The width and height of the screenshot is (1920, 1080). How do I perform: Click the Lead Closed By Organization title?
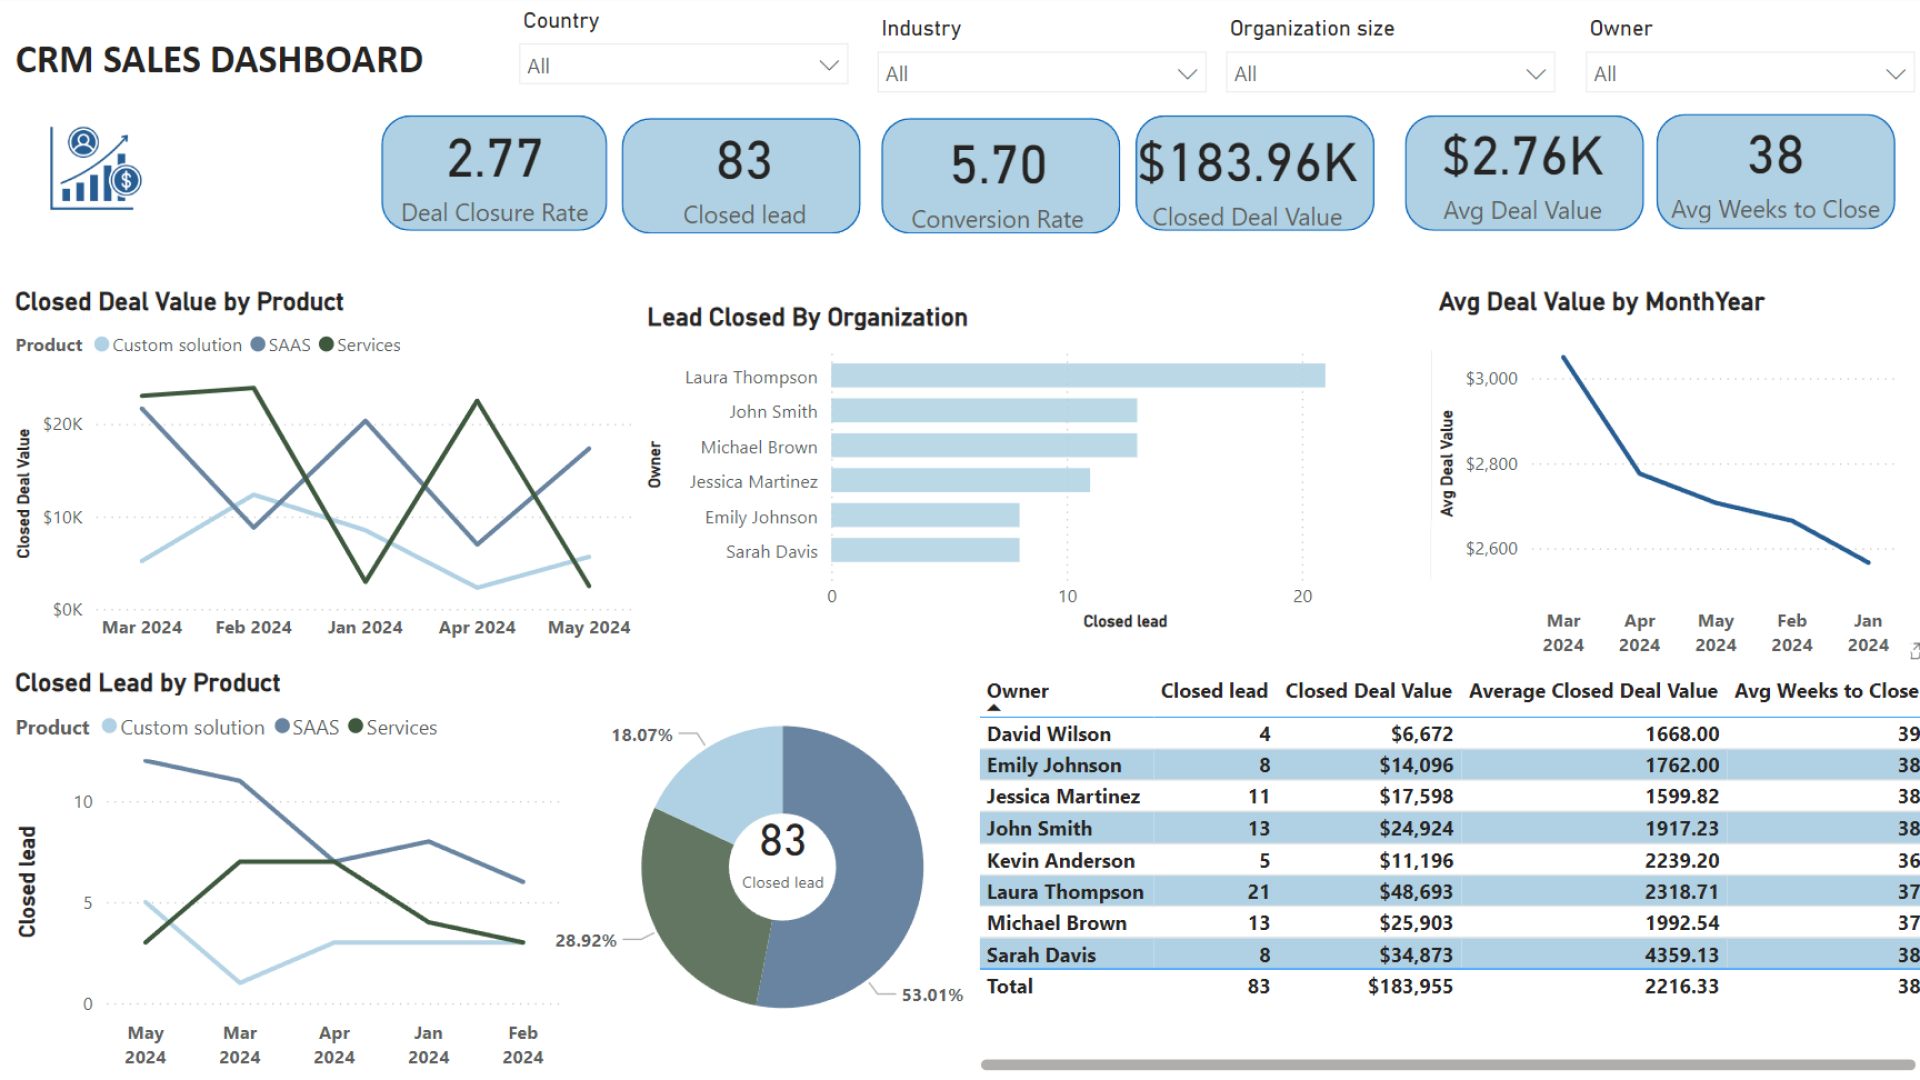(807, 318)
